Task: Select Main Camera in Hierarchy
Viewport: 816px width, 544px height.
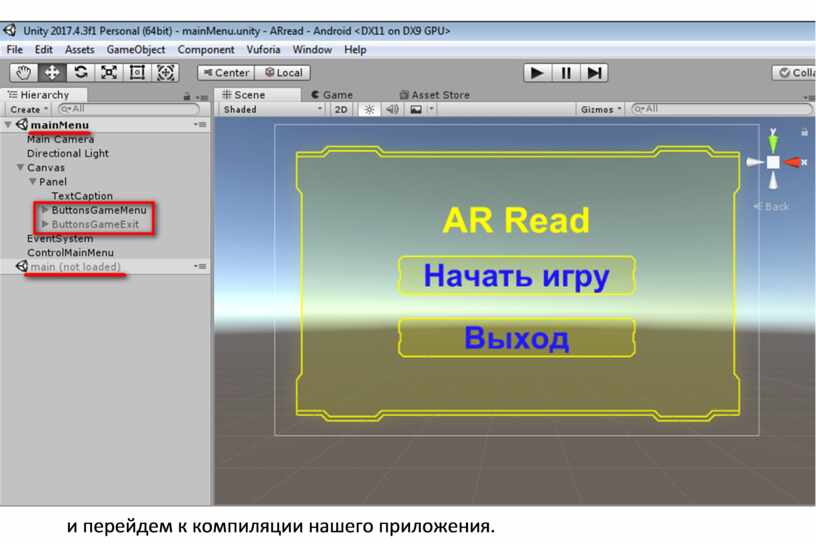Action: pos(60,140)
